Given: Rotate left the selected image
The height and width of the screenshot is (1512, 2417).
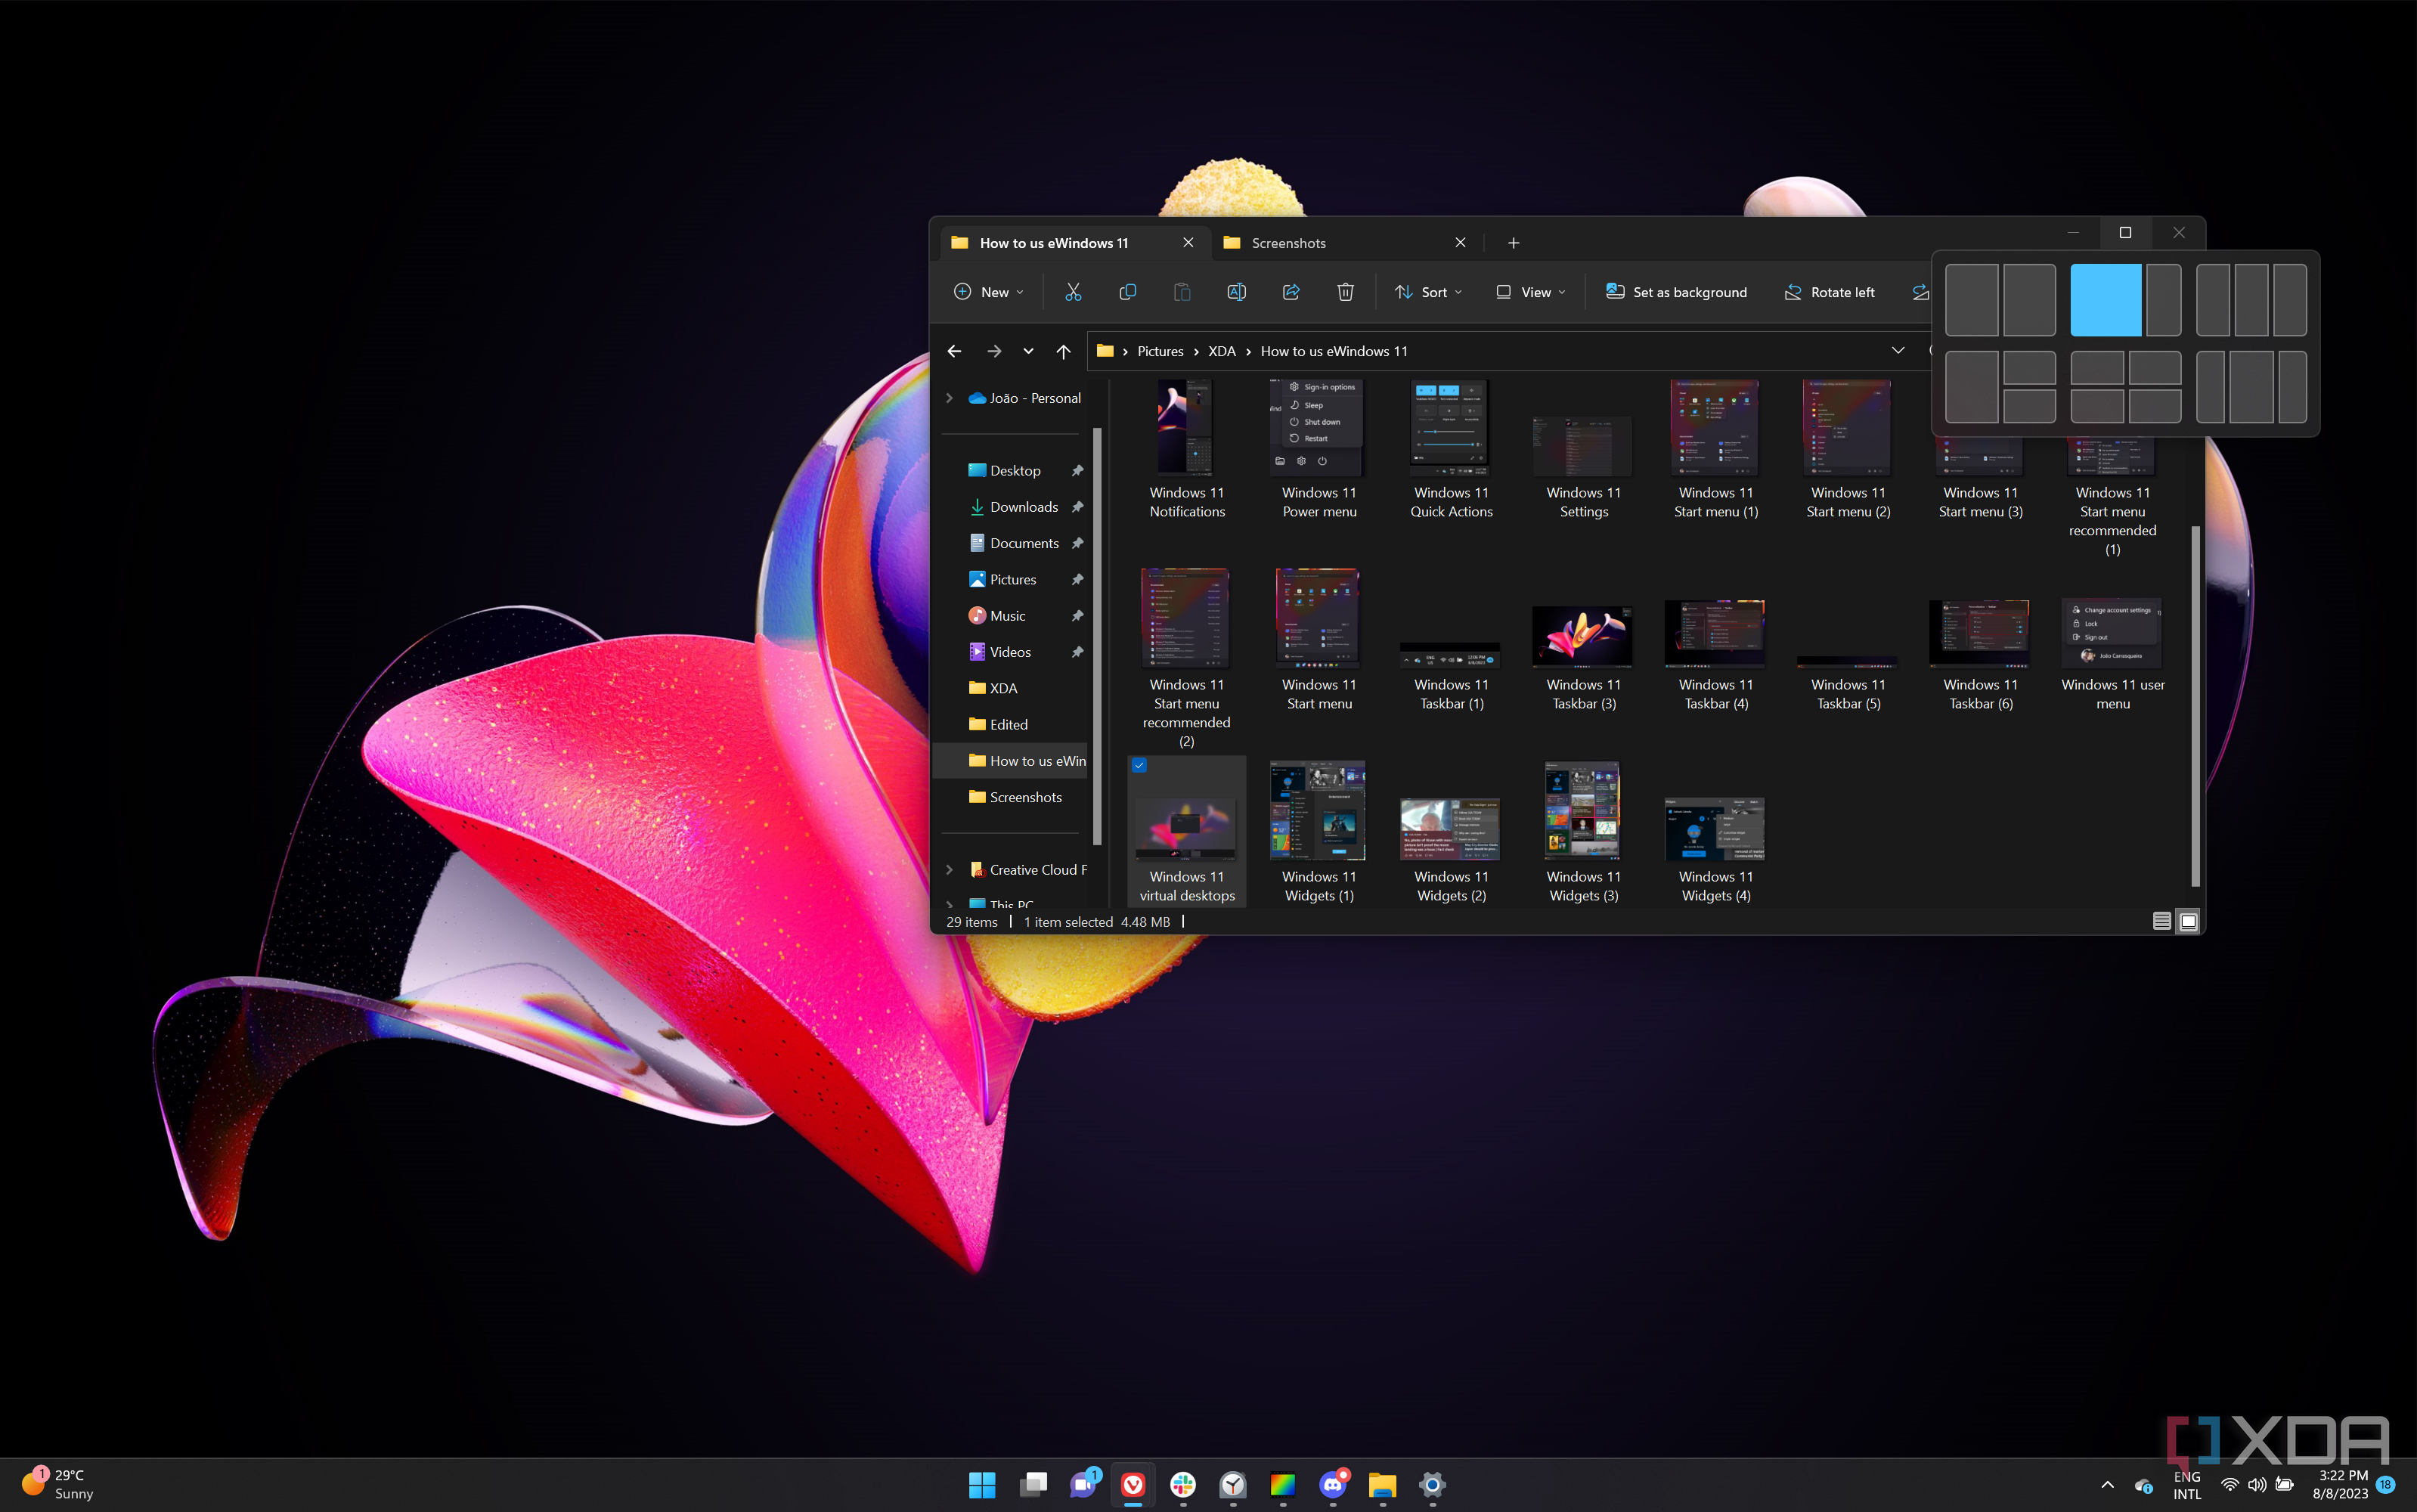Looking at the screenshot, I should tap(1829, 292).
